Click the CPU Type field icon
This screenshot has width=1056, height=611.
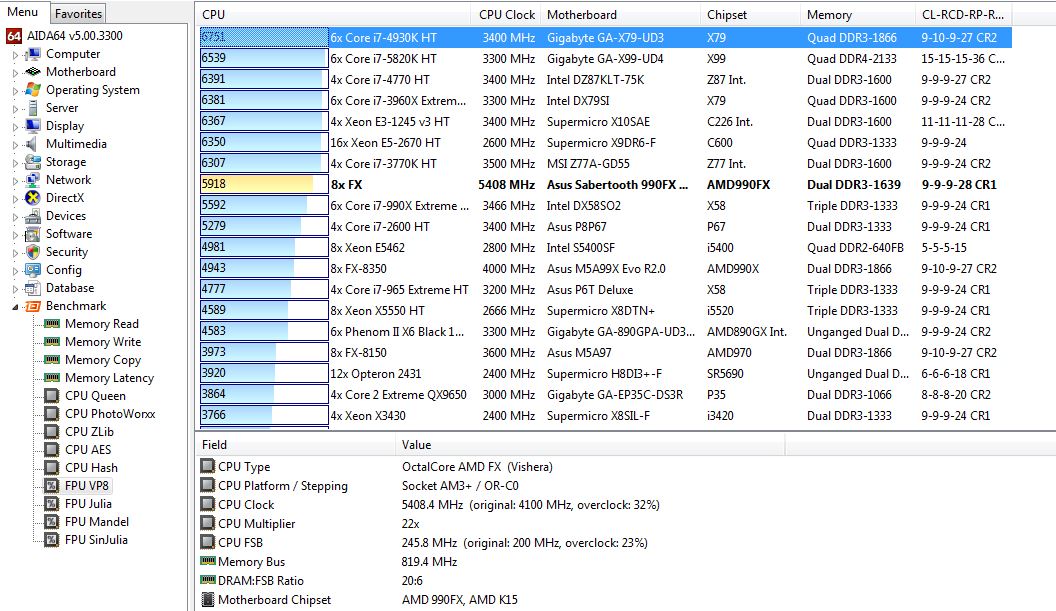coord(207,466)
